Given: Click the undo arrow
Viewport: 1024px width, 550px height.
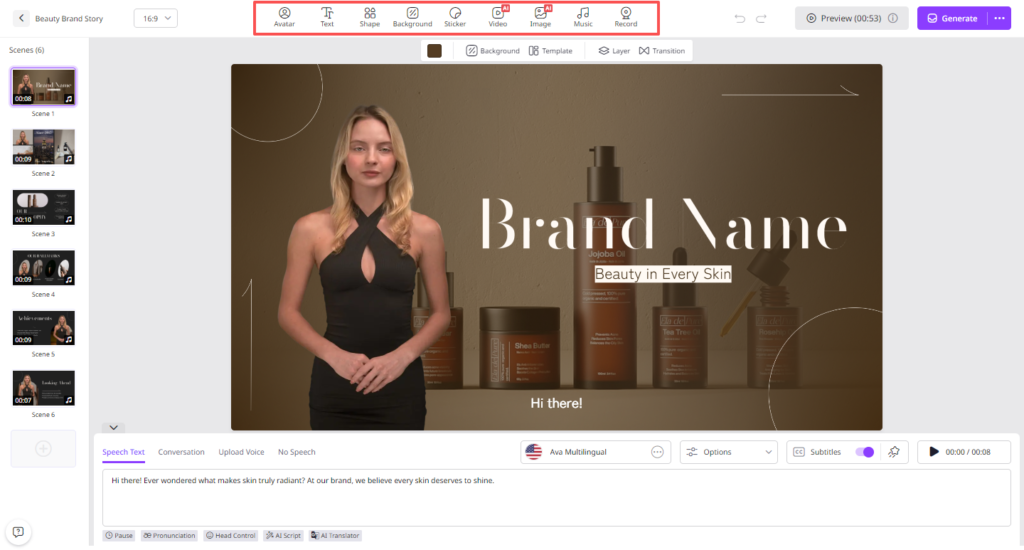Looking at the screenshot, I should (x=740, y=18).
